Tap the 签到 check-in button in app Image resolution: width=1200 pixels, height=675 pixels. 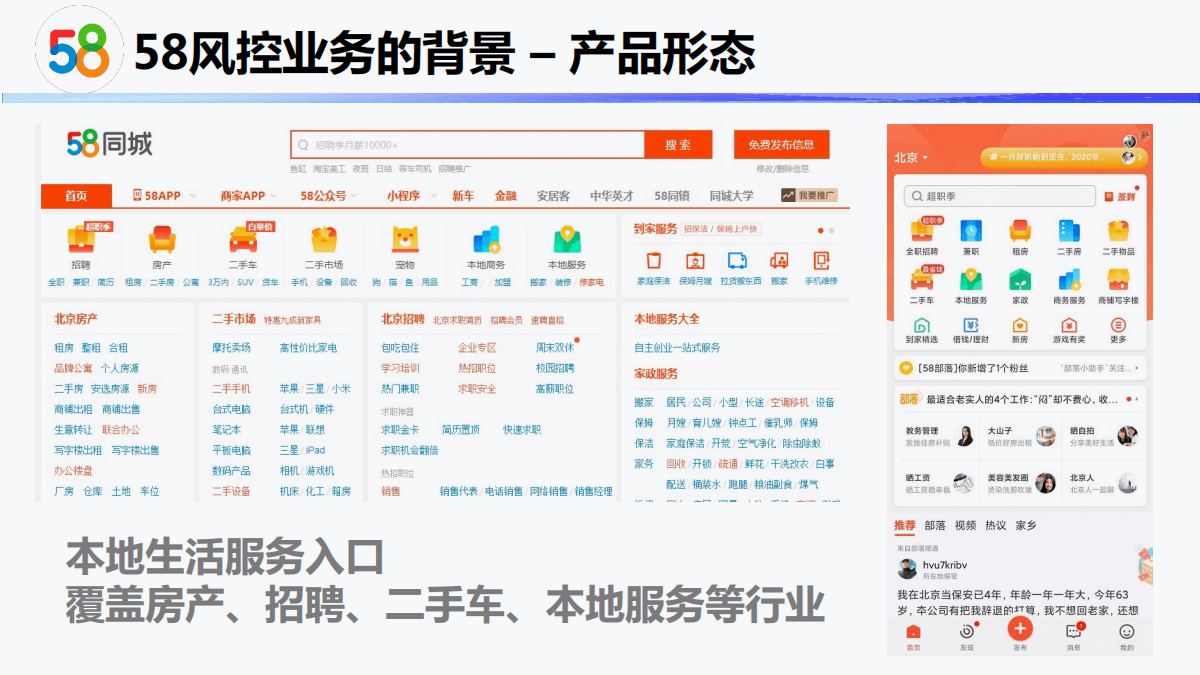tap(1120, 197)
